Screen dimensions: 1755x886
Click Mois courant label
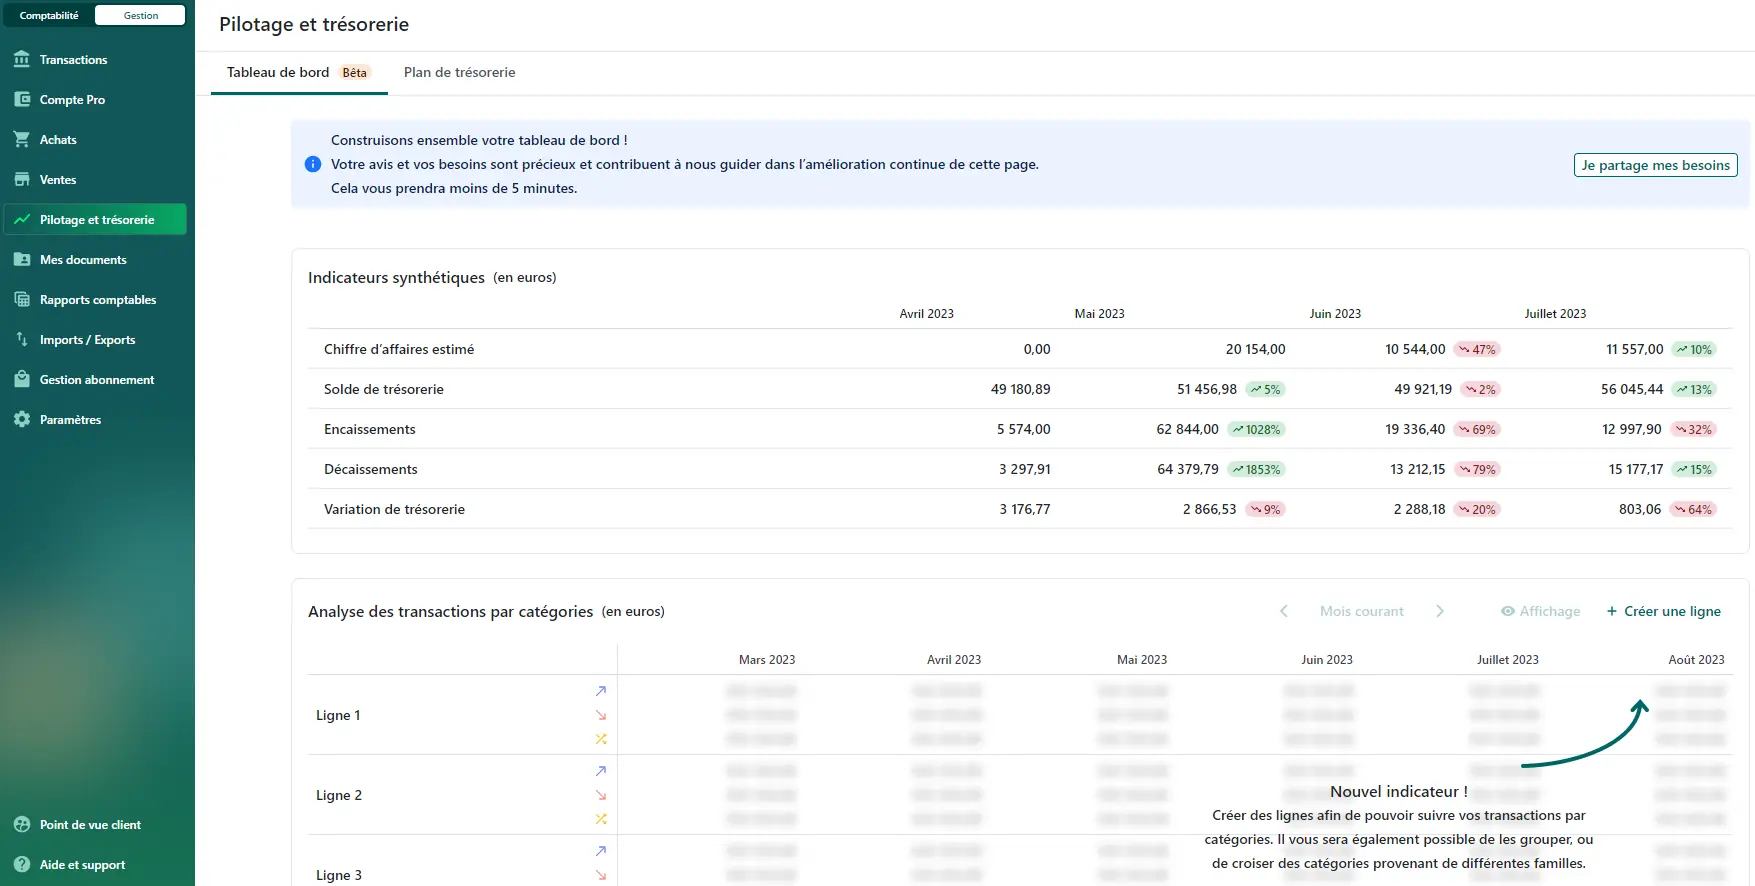click(1362, 611)
